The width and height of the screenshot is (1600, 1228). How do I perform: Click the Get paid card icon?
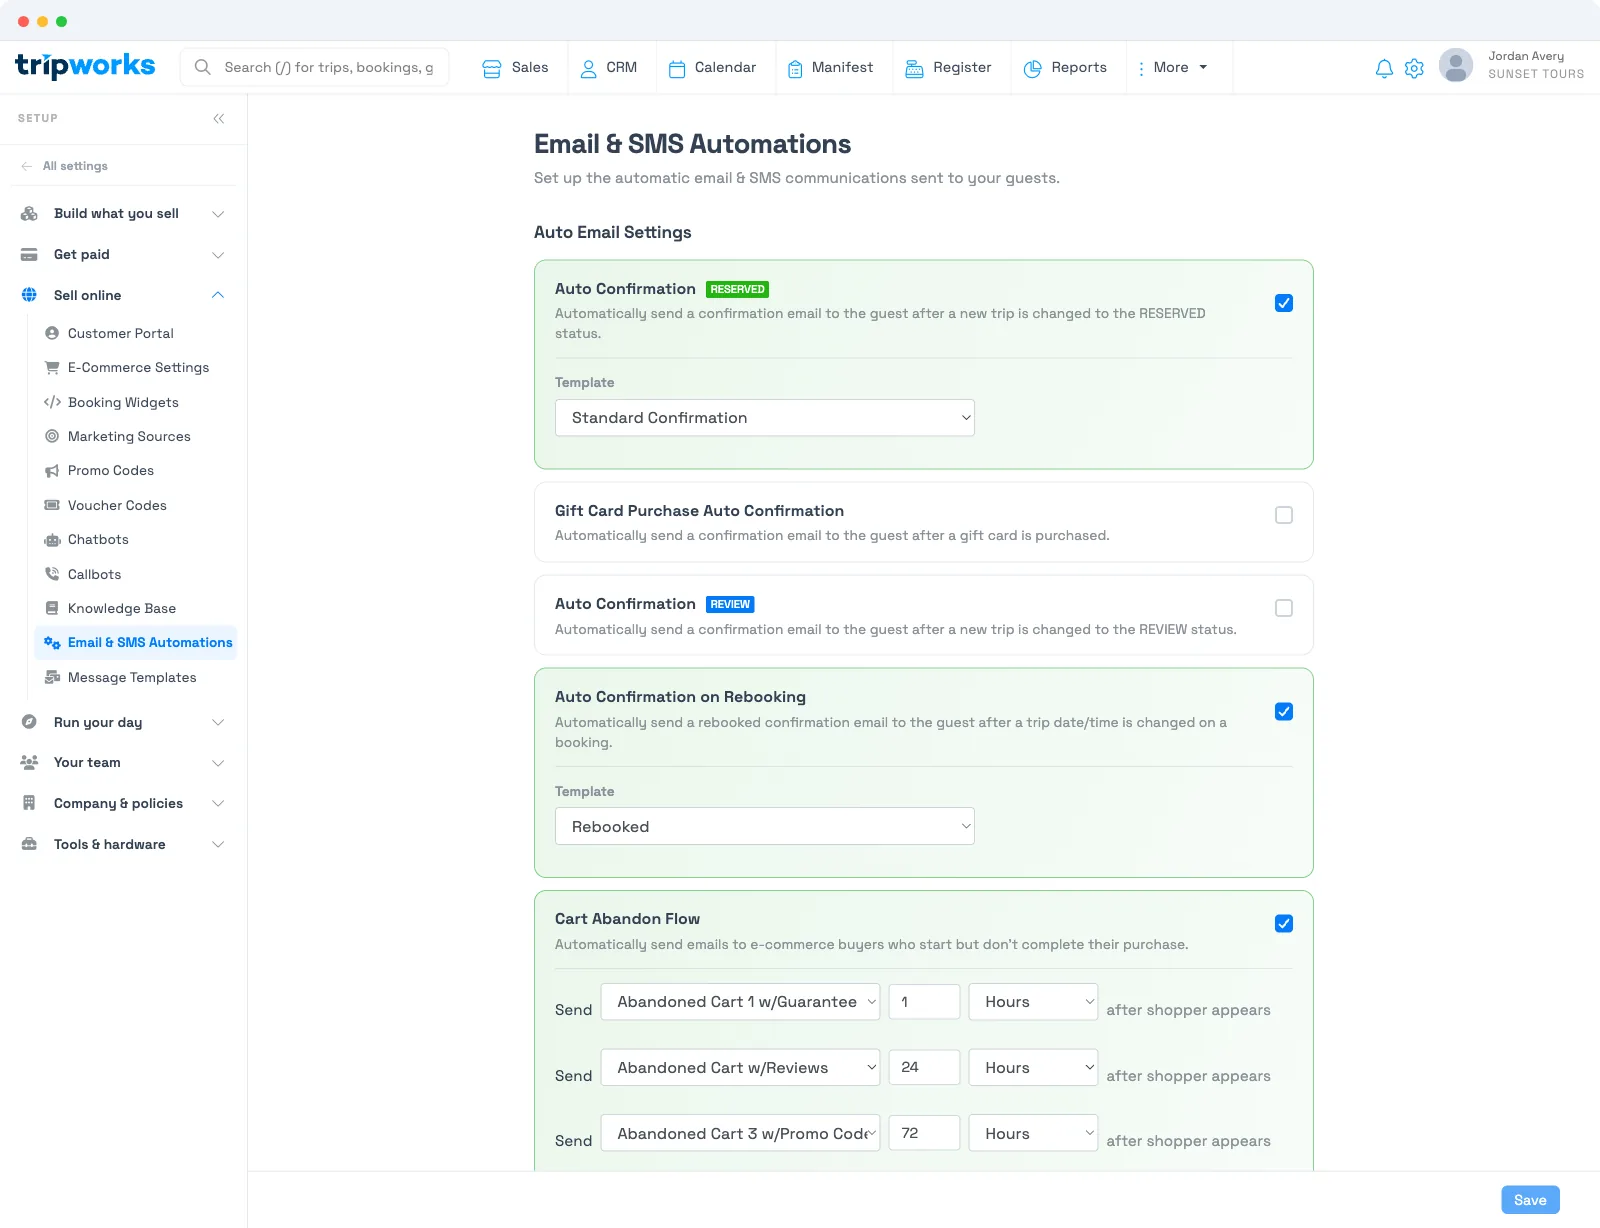point(29,254)
